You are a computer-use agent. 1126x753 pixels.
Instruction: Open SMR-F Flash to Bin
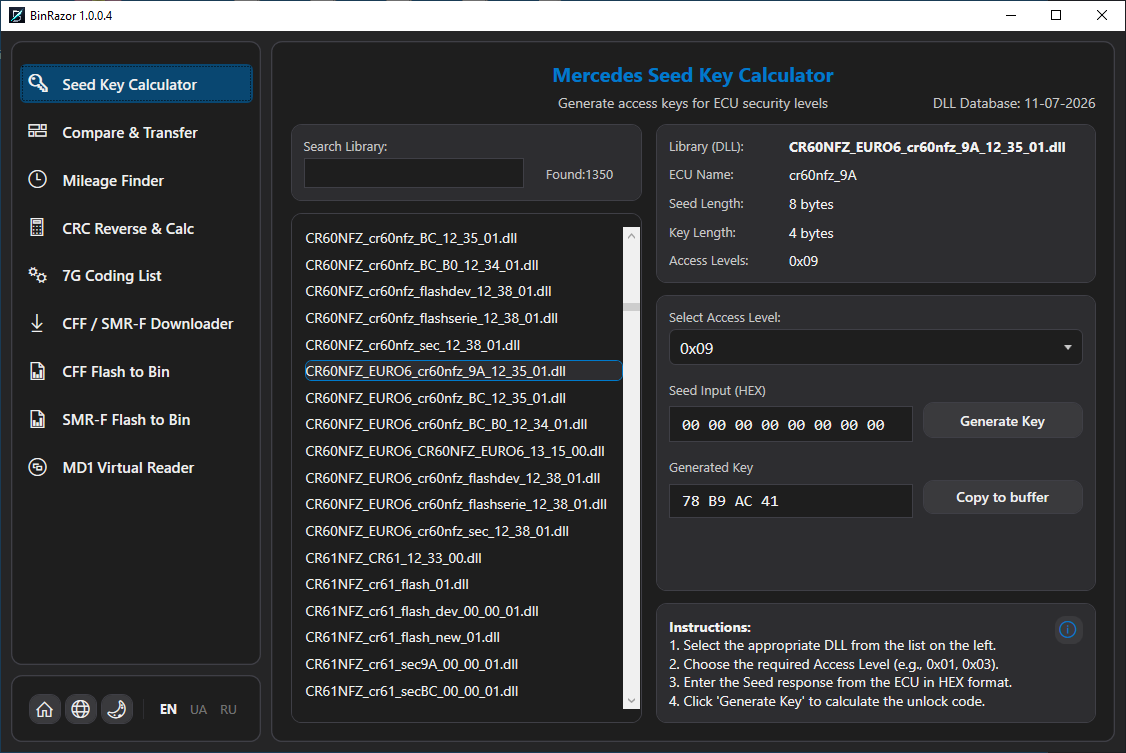[x=136, y=420]
